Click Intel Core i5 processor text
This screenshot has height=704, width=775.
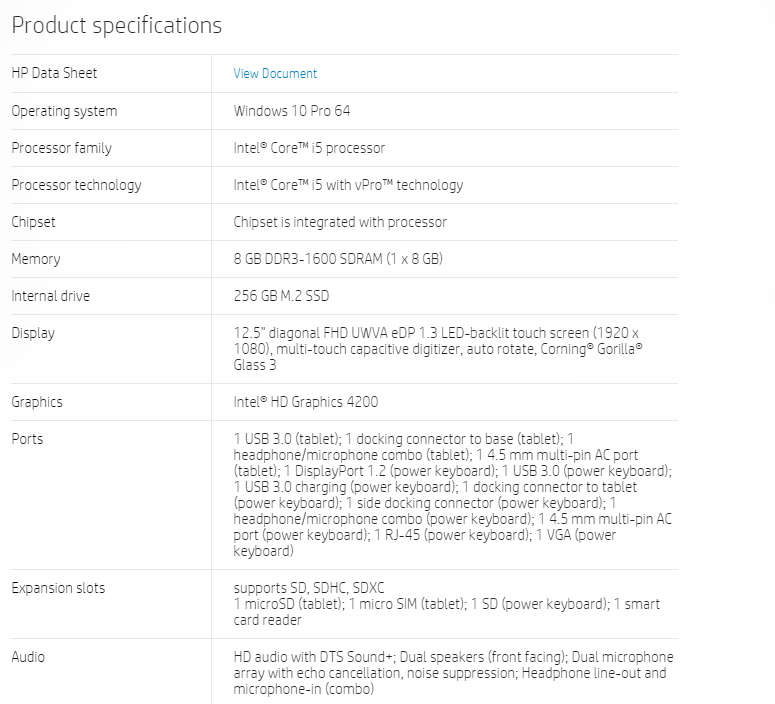[309, 148]
